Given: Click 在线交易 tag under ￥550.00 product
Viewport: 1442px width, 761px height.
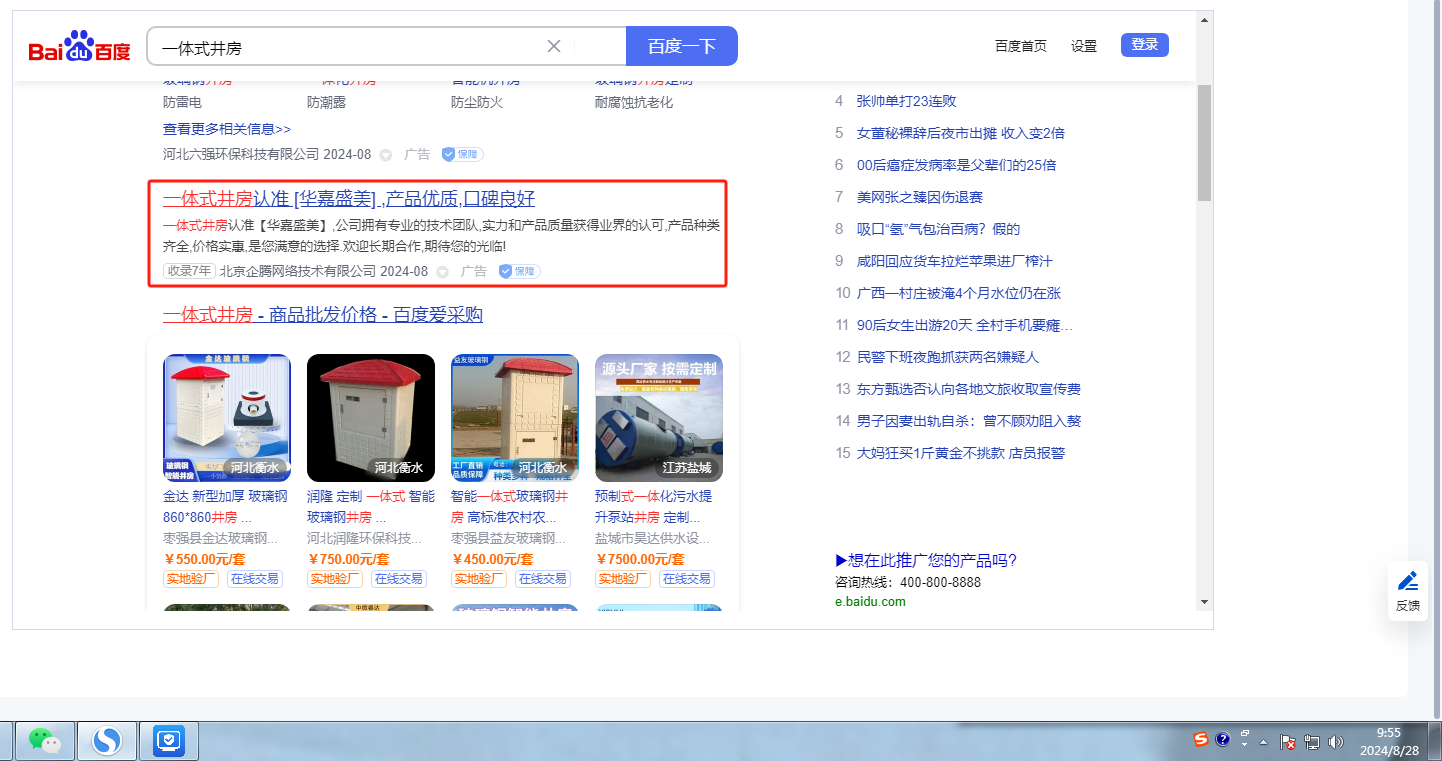Looking at the screenshot, I should (x=255, y=579).
